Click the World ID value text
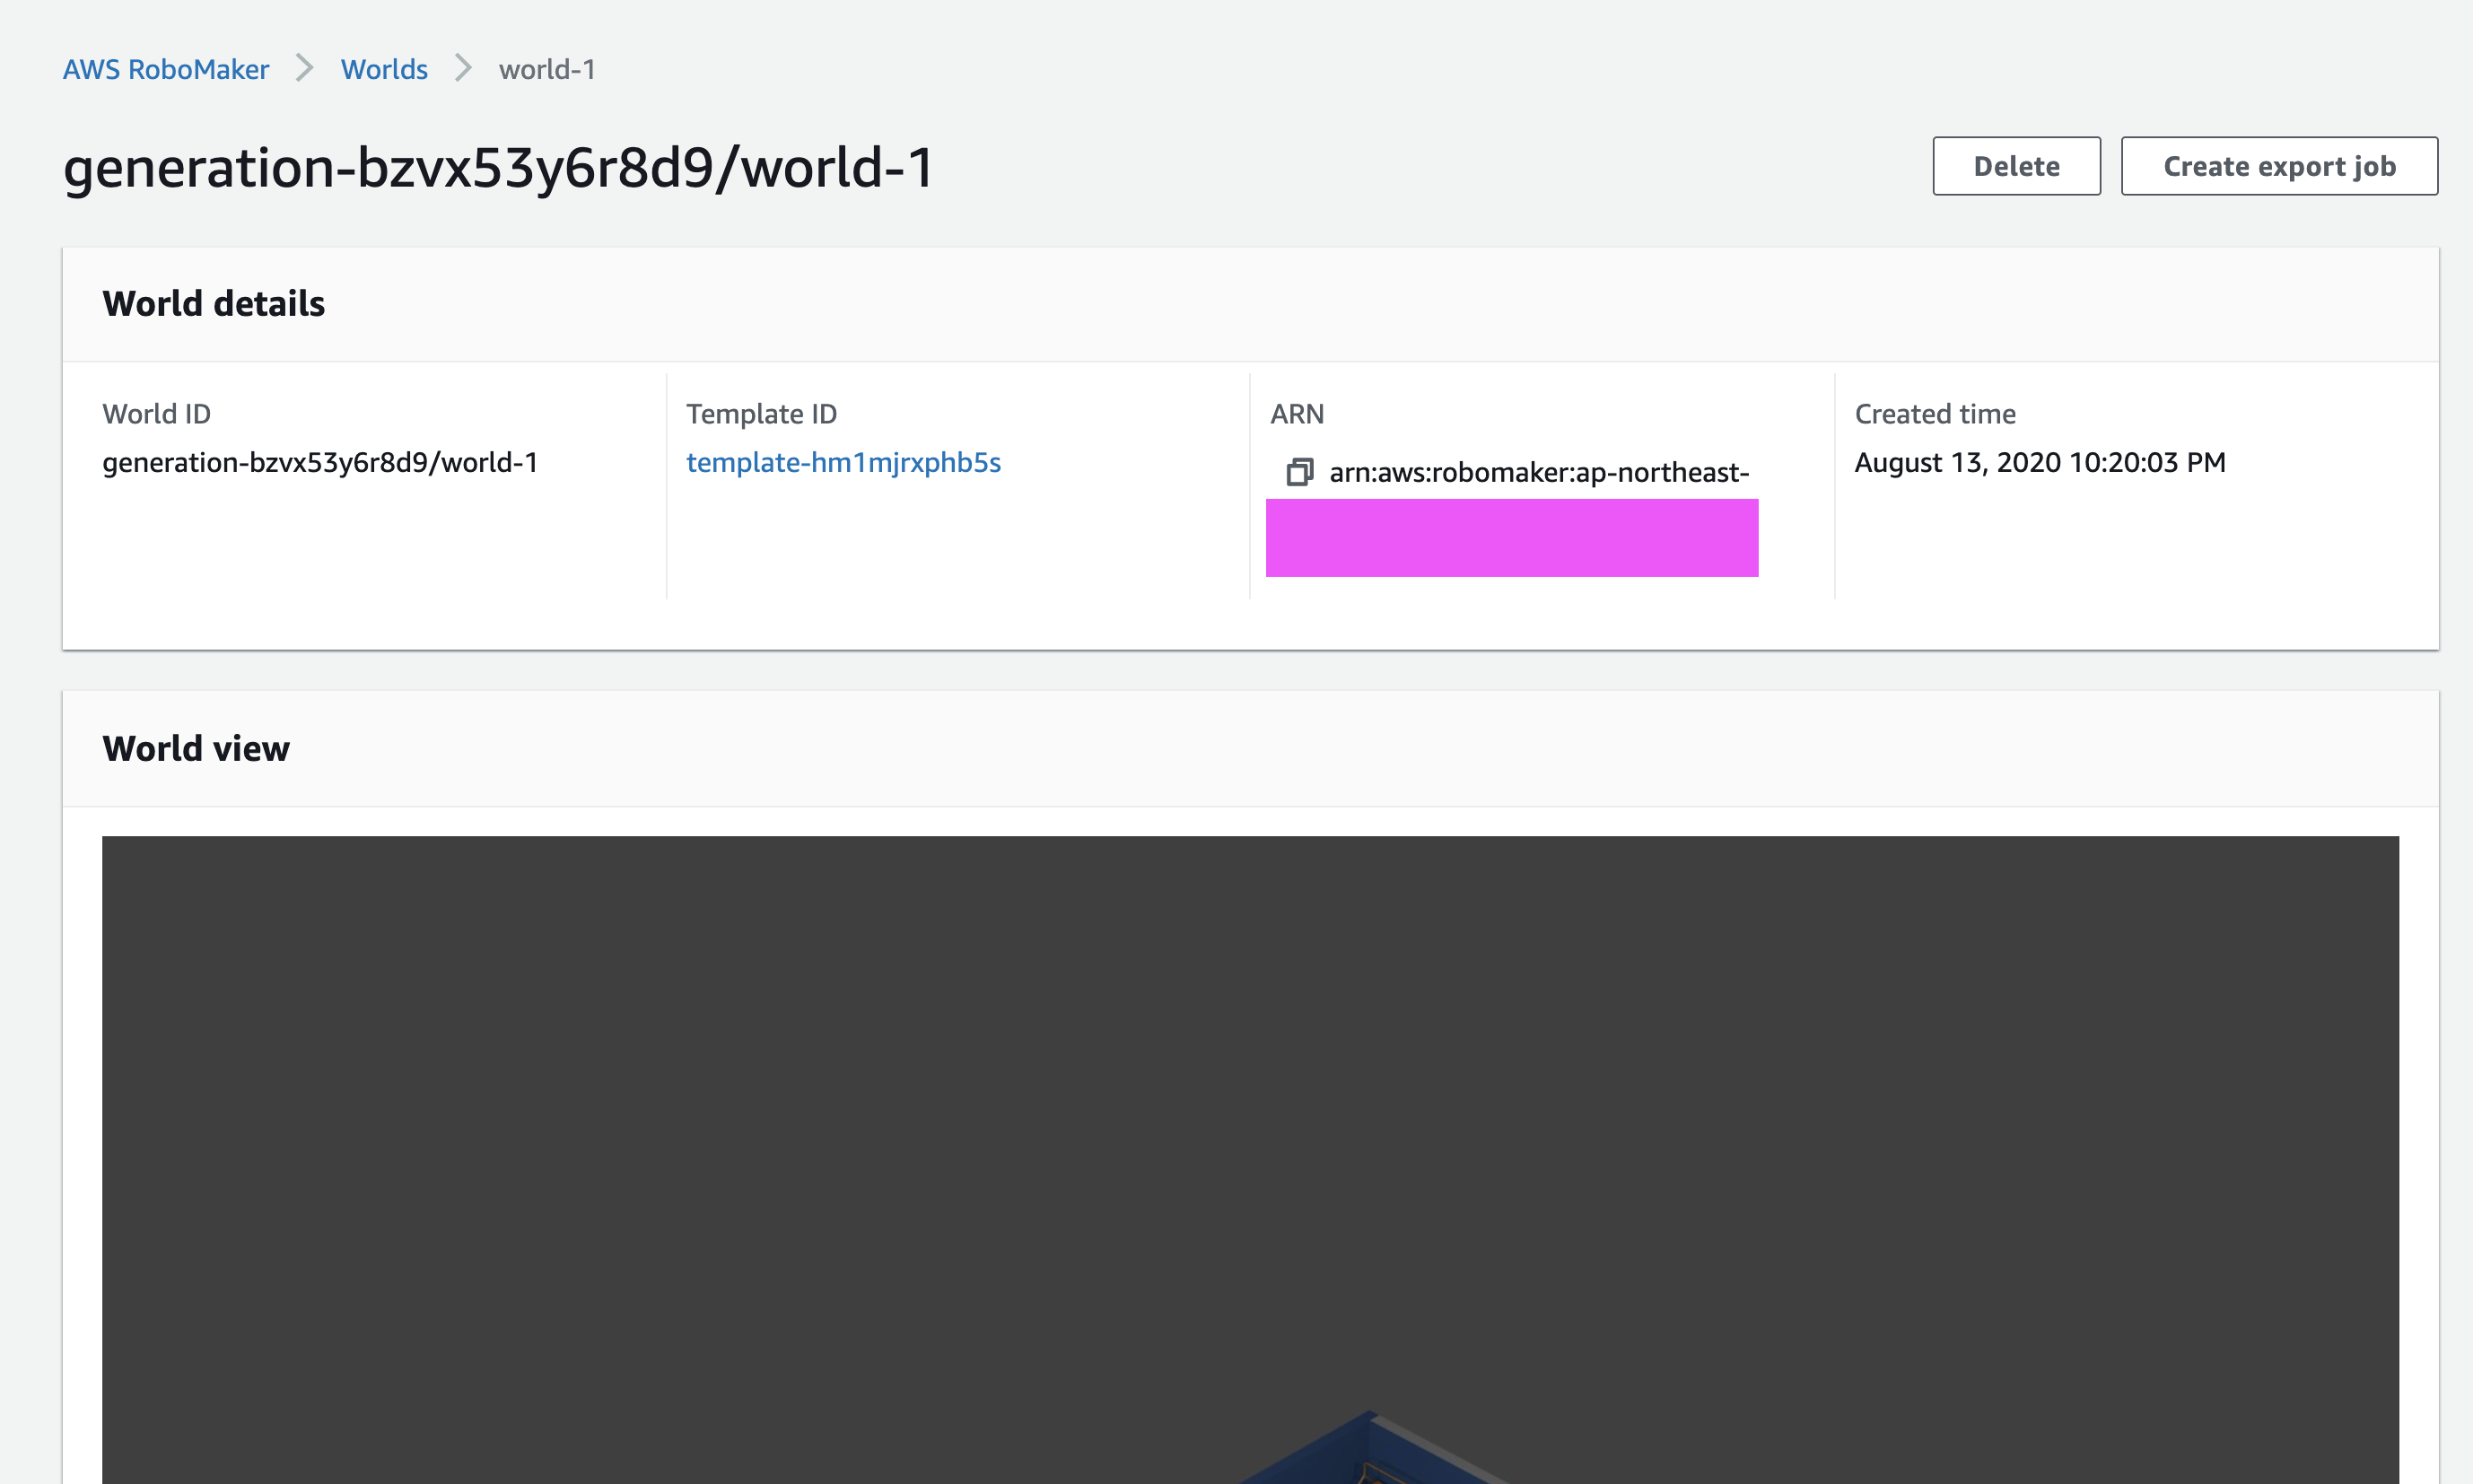This screenshot has height=1484, width=2473. (x=320, y=462)
